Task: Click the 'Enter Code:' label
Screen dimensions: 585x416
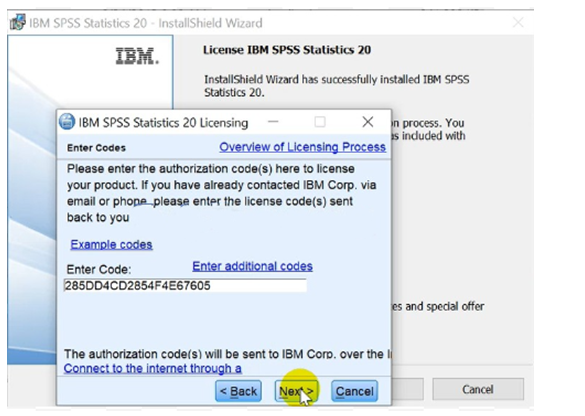Action: pos(99,269)
